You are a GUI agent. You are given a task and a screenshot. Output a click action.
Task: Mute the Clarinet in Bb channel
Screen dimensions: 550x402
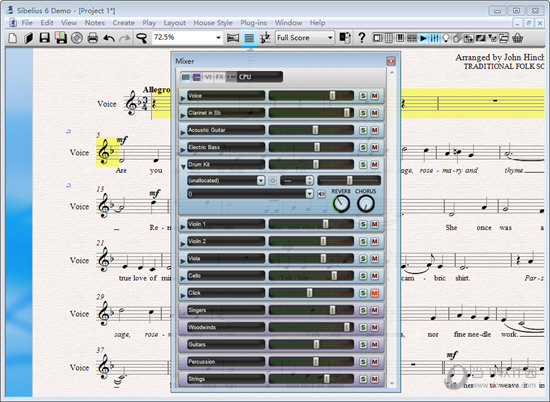(375, 113)
